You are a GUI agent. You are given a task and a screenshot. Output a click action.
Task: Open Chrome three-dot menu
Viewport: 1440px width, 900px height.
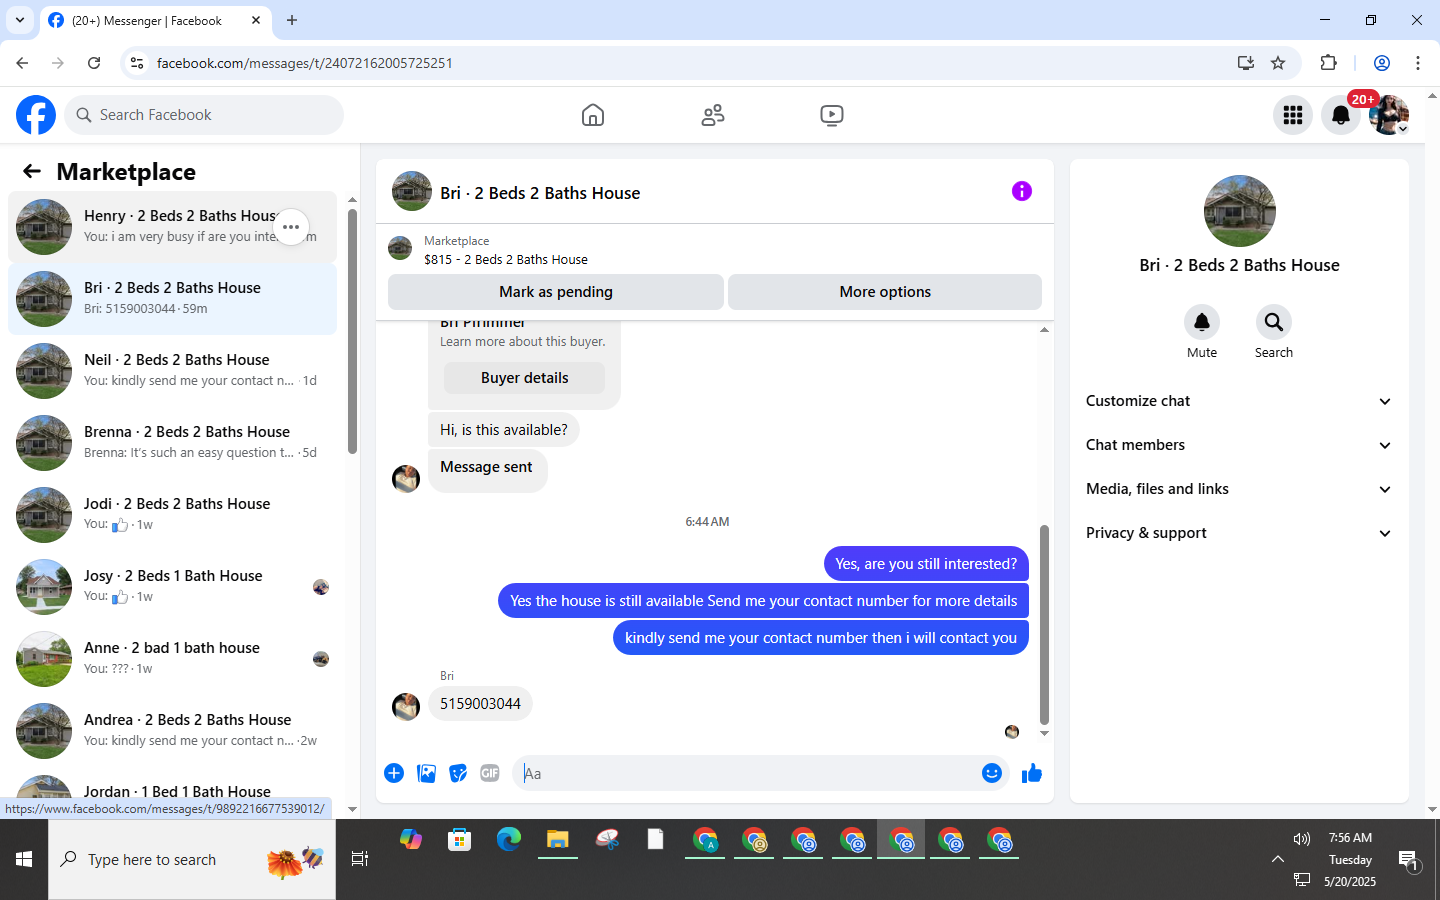[1418, 63]
